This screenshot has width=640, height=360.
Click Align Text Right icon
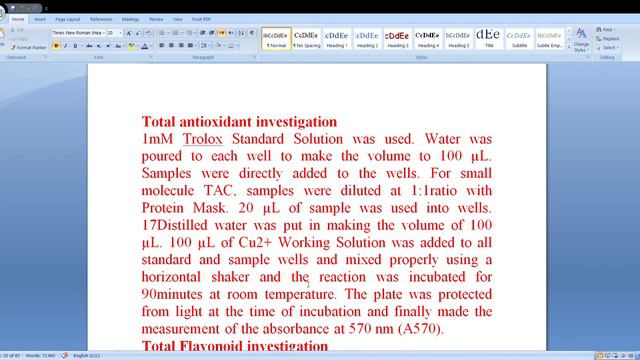click(181, 45)
